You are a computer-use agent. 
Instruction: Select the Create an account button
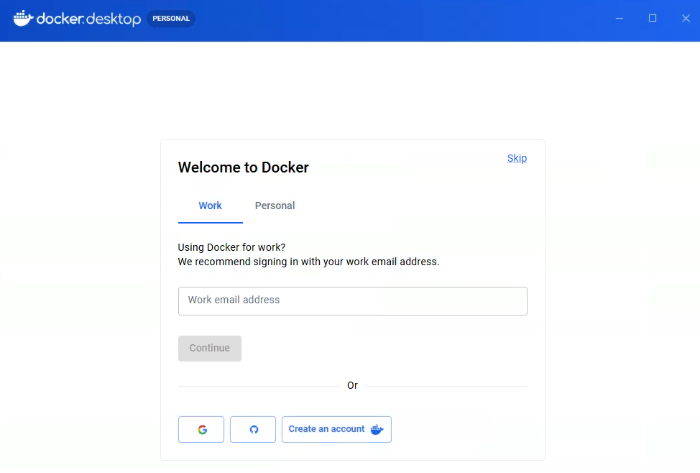click(337, 429)
